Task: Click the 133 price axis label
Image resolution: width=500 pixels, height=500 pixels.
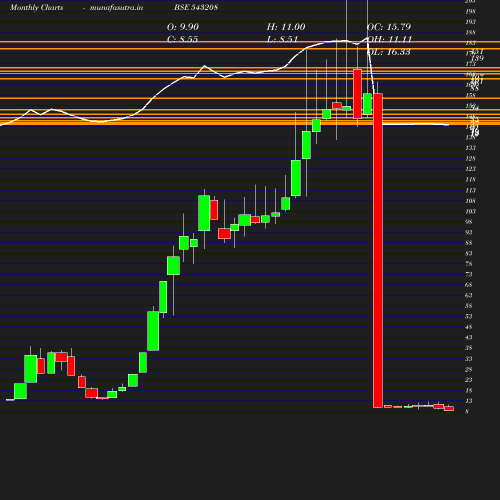Action: (471, 148)
